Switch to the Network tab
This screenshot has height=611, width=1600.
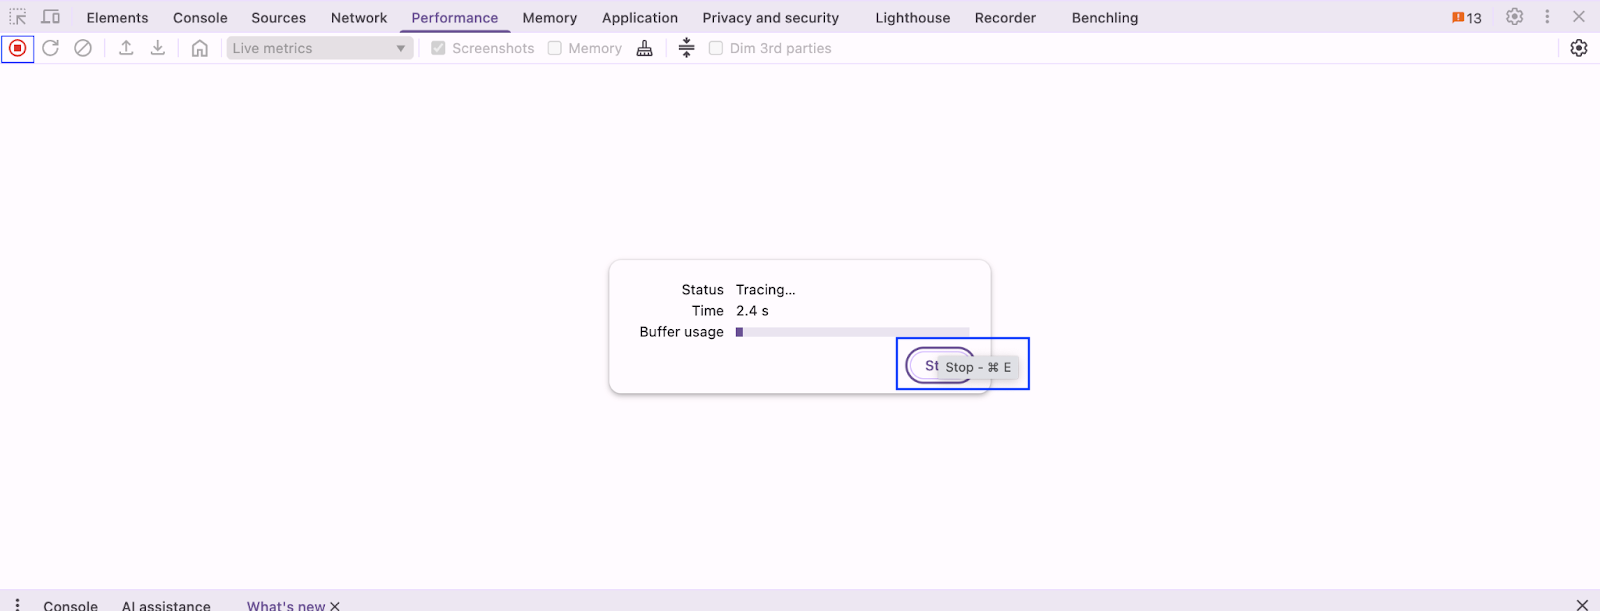[x=358, y=18]
